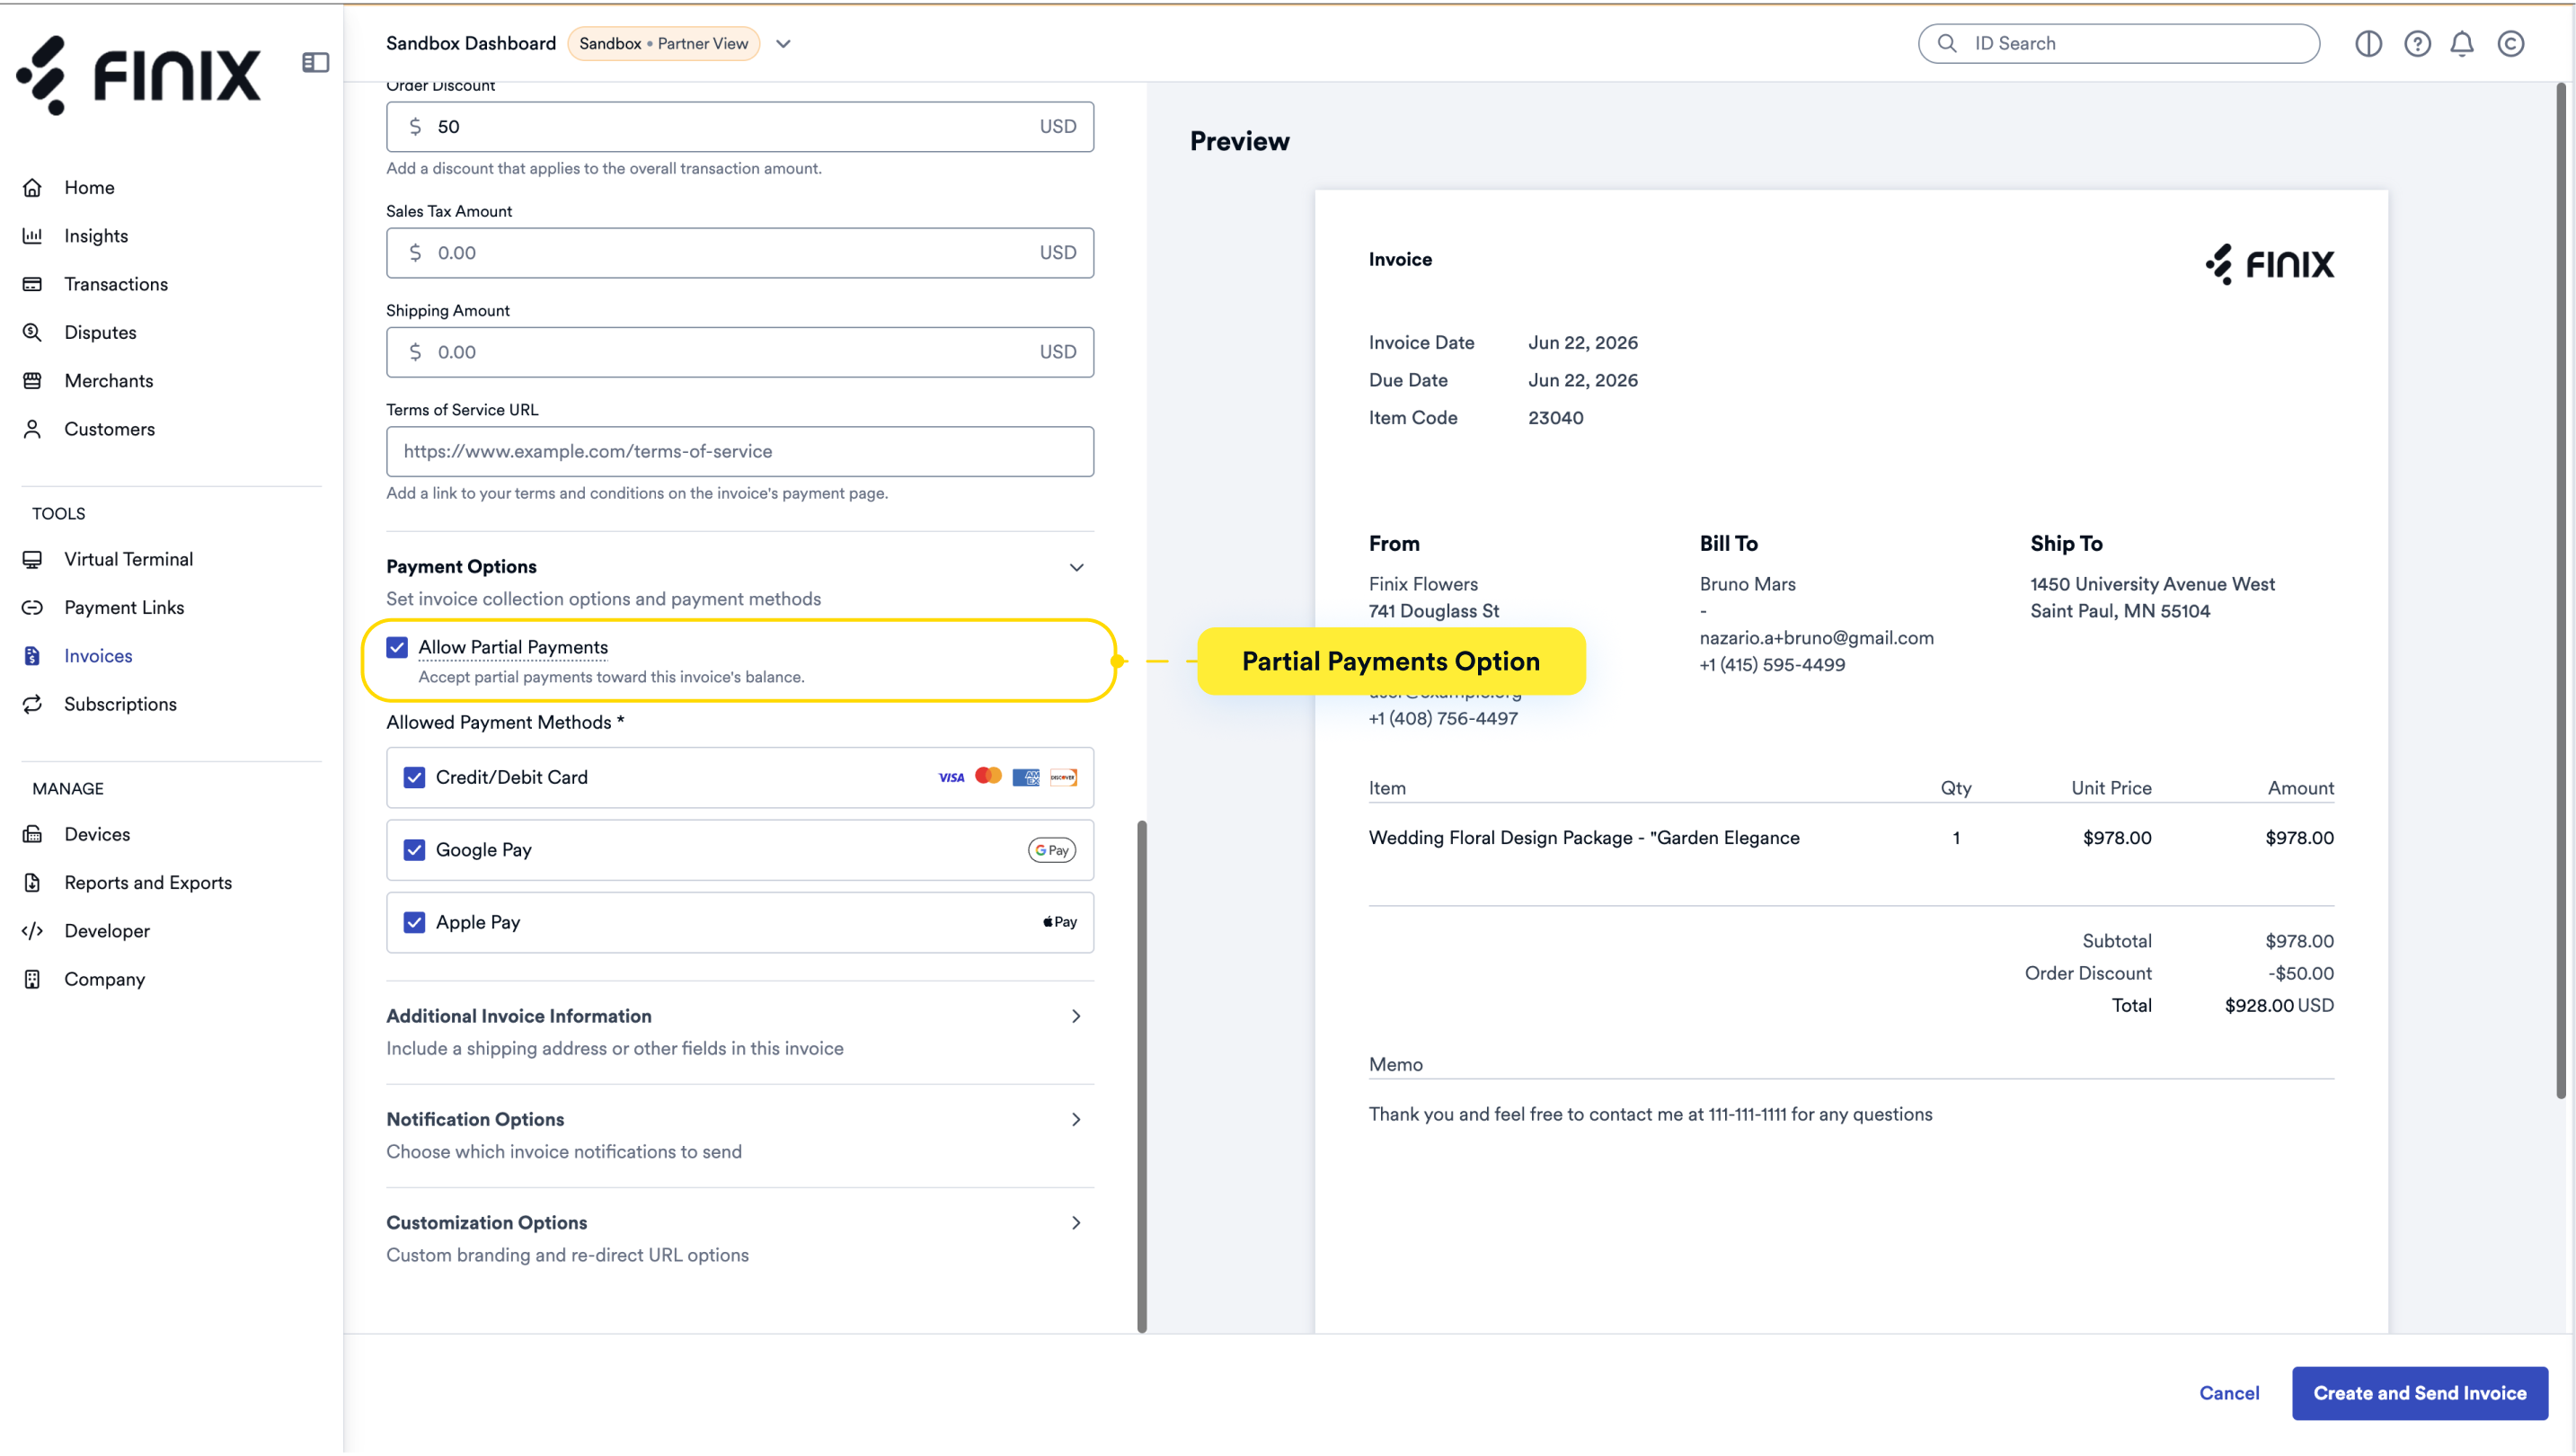Click the form panel vertical scrollbar
Image resolution: width=2576 pixels, height=1456 pixels.
(x=1141, y=1076)
